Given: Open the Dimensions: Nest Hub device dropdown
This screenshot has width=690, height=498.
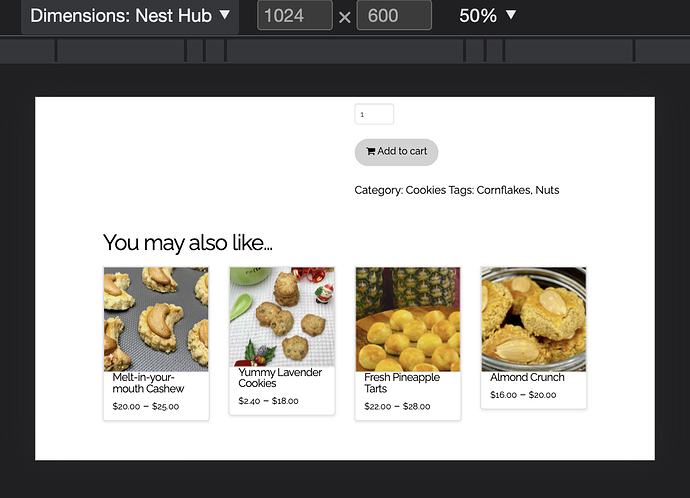Looking at the screenshot, I should (x=130, y=16).
